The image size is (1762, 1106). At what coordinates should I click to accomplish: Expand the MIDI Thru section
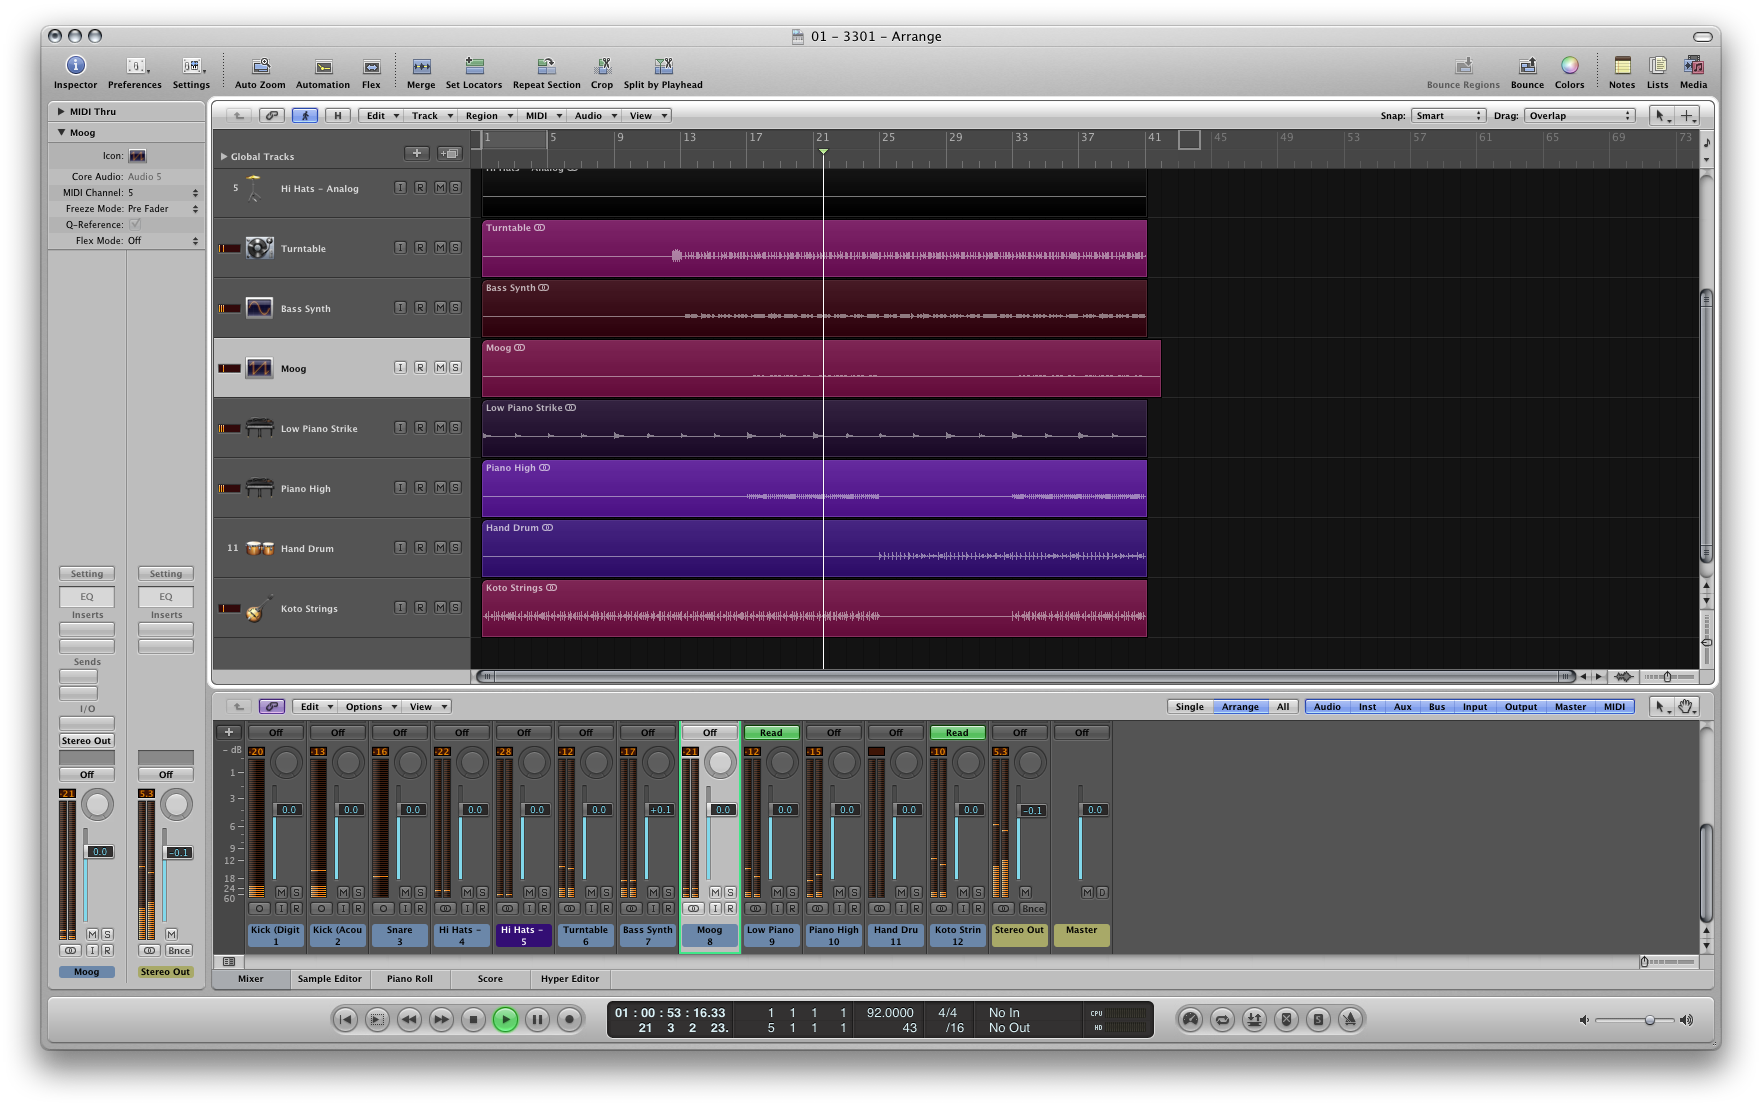pos(61,112)
